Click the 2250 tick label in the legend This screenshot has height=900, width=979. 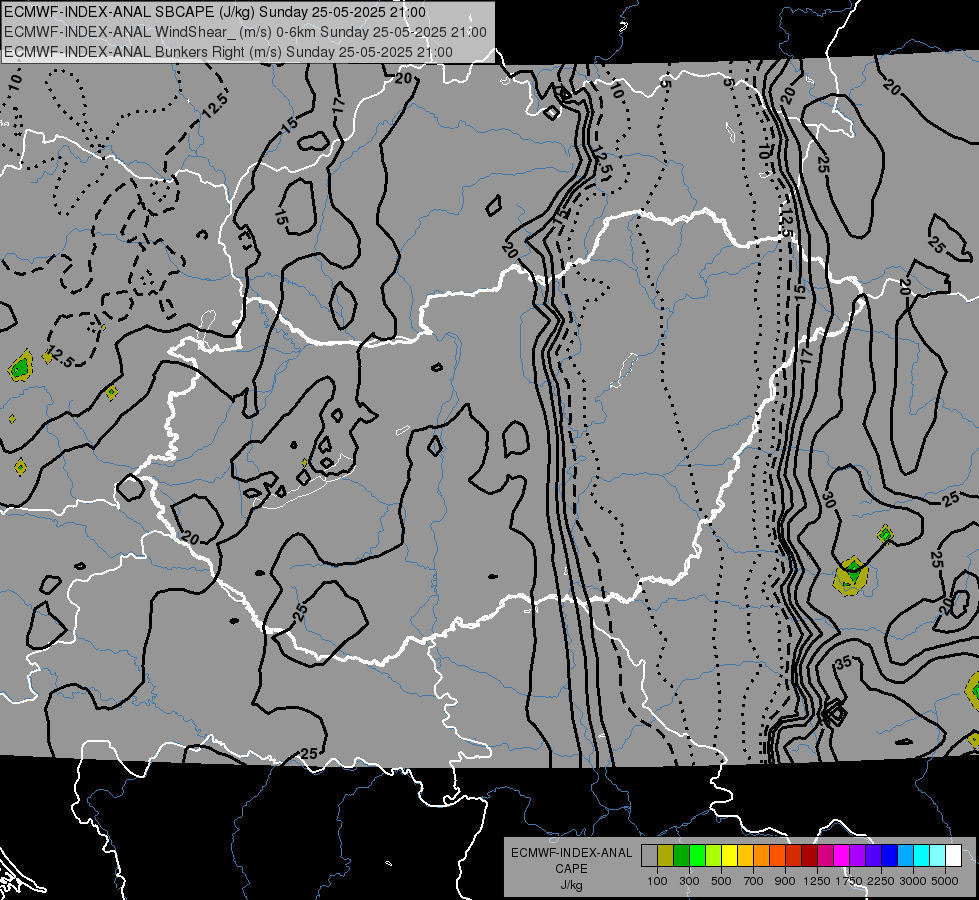[x=881, y=881]
